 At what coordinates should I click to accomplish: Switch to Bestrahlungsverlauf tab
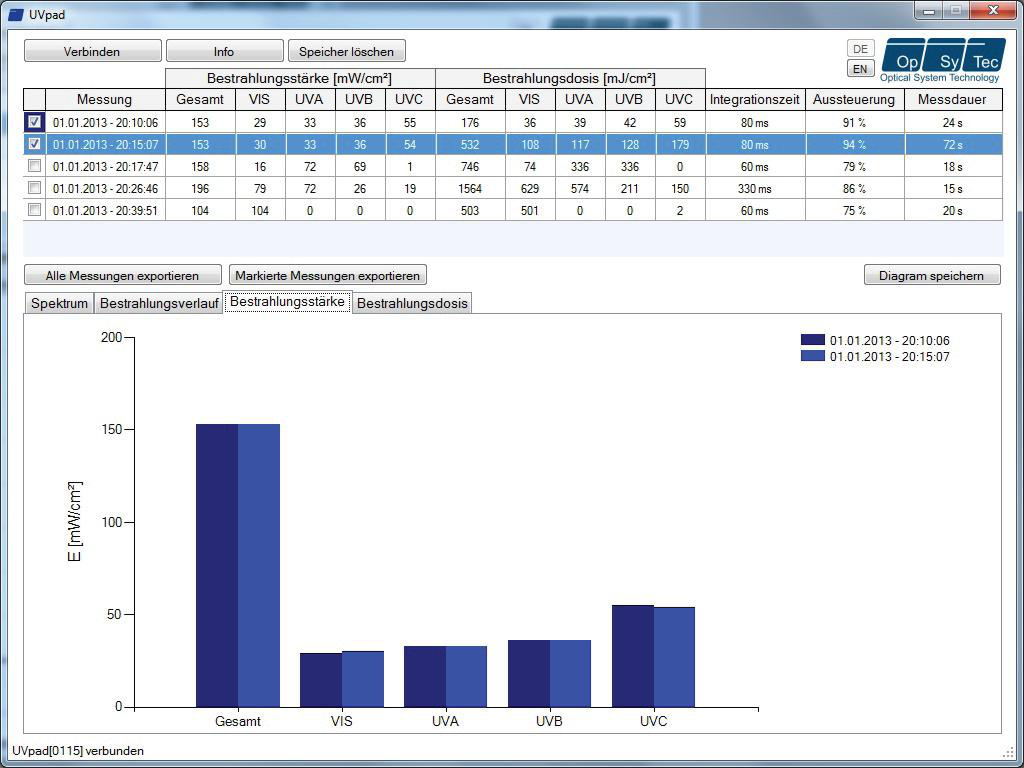[x=159, y=304]
